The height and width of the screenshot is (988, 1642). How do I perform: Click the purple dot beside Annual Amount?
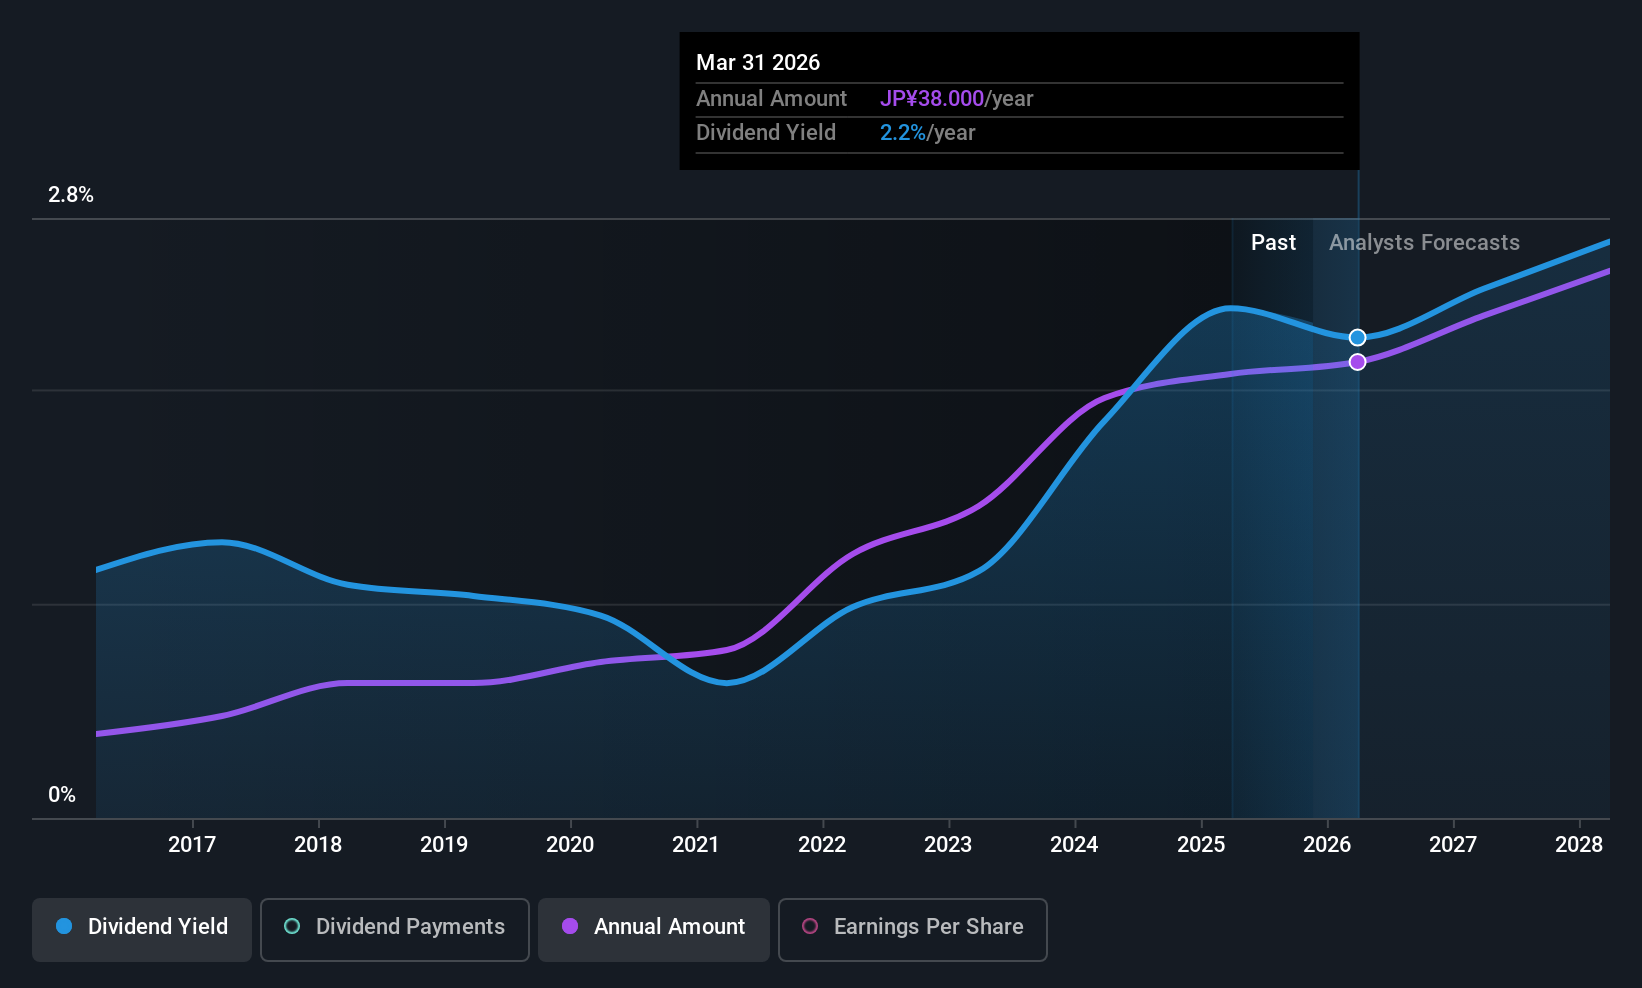click(570, 927)
